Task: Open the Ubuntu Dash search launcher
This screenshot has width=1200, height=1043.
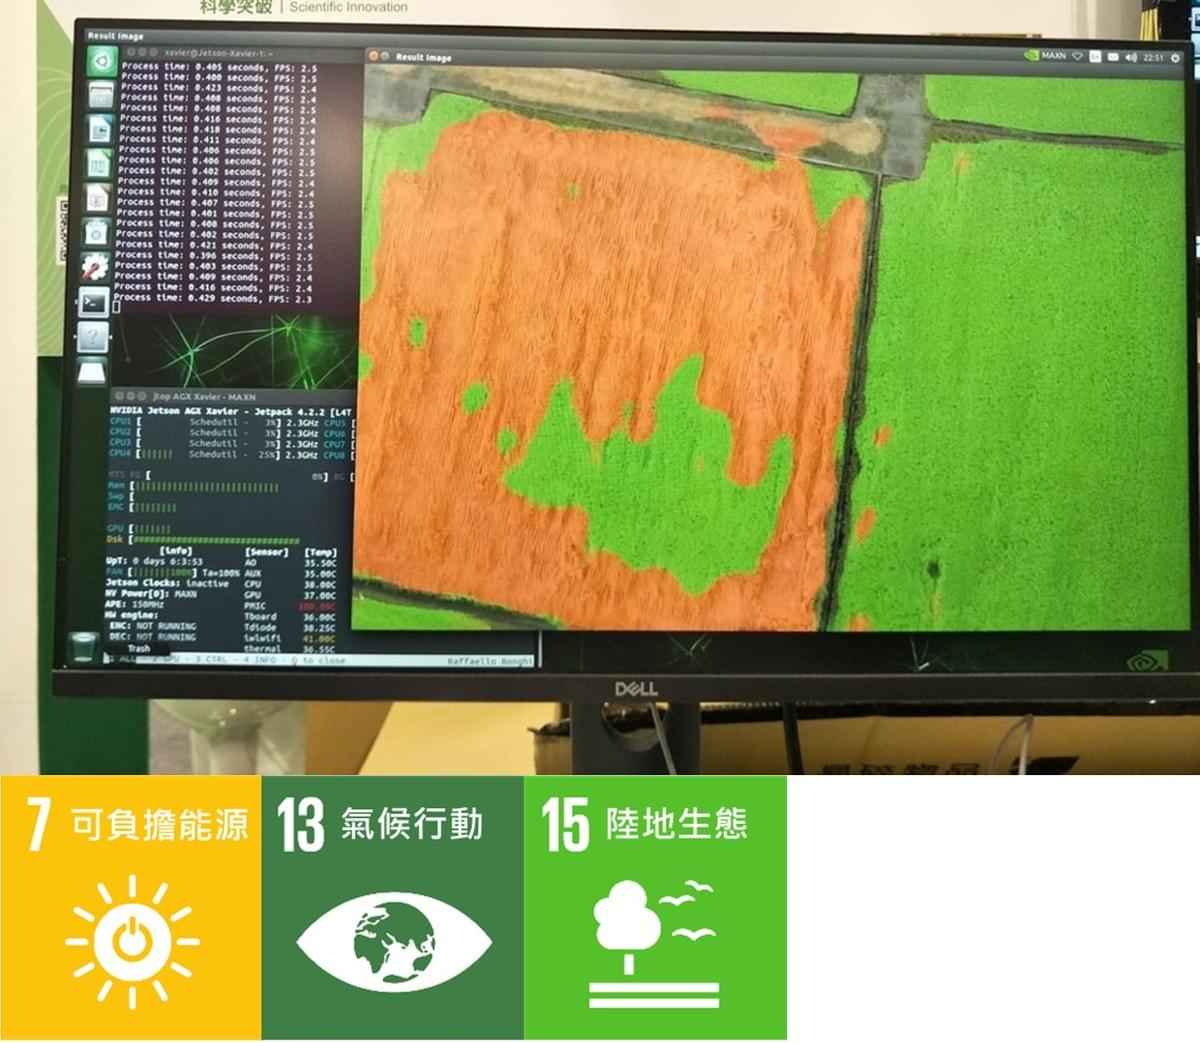Action: tap(101, 62)
